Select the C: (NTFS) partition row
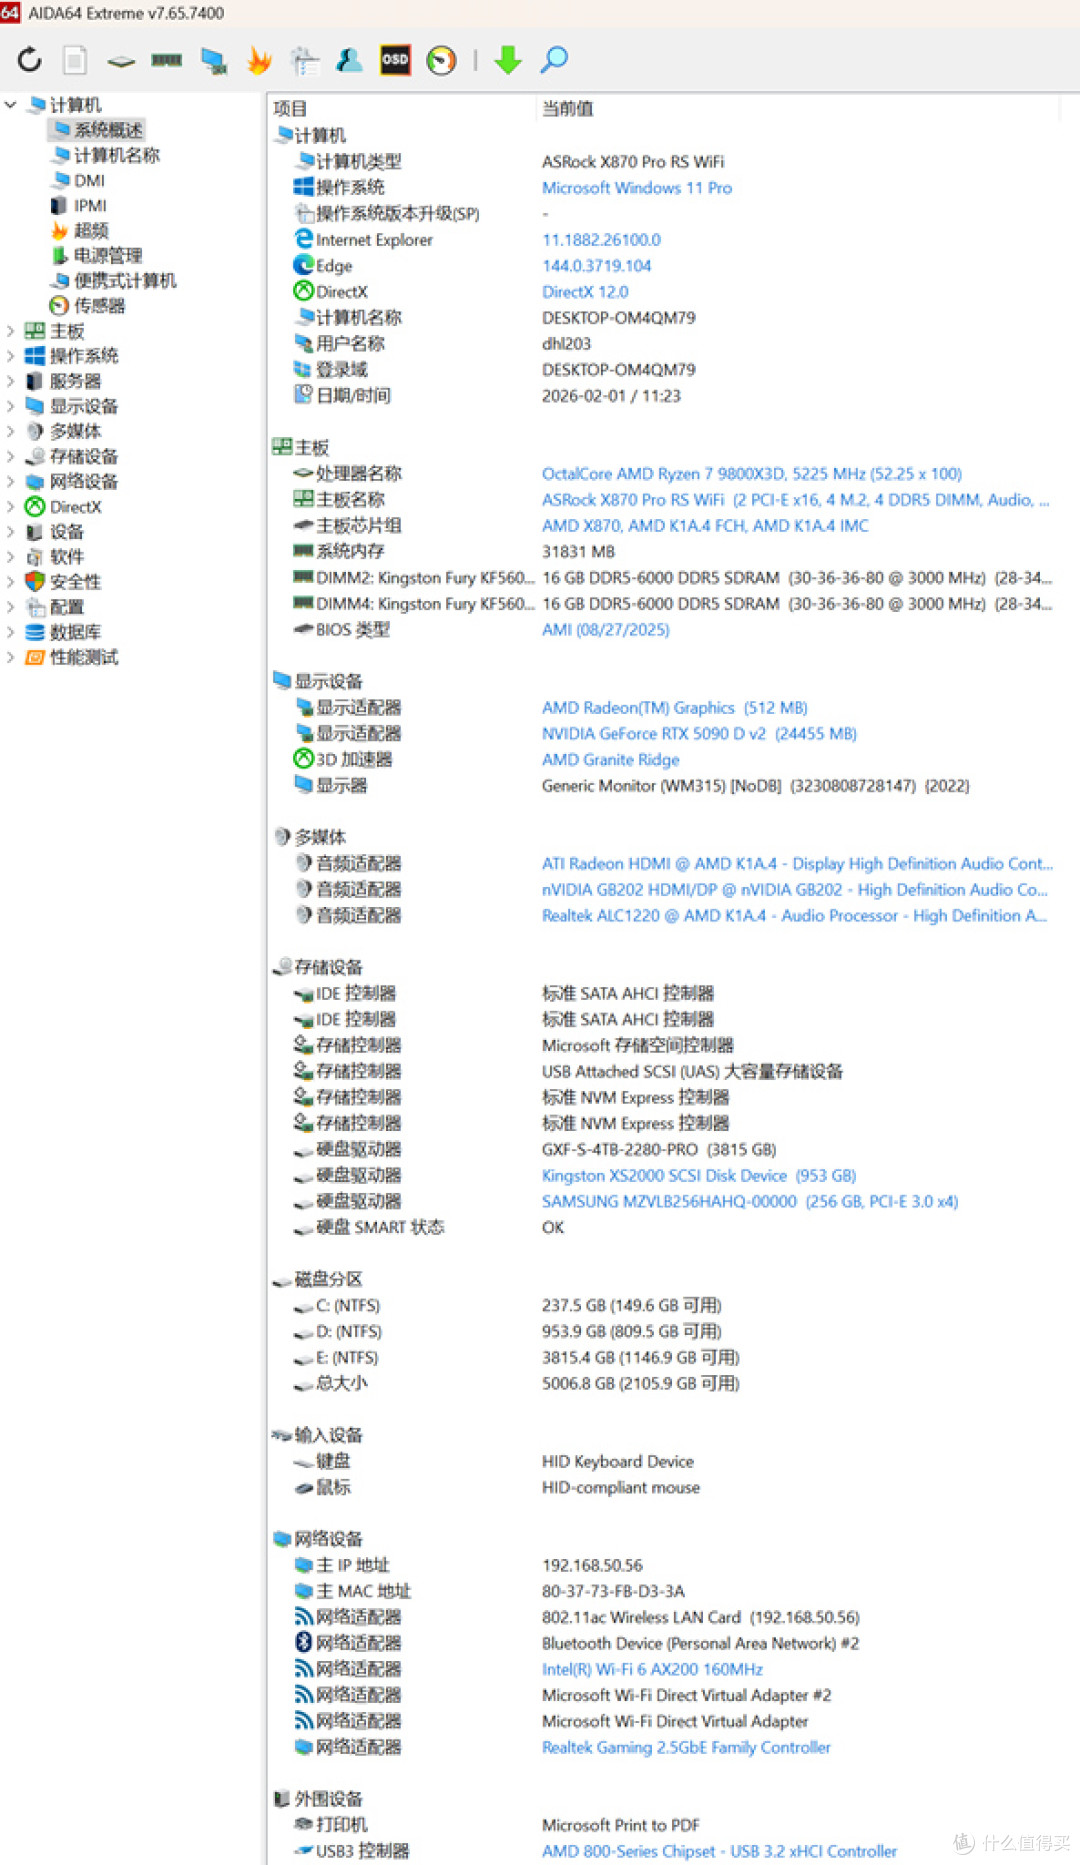This screenshot has height=1865, width=1080. click(x=665, y=1305)
